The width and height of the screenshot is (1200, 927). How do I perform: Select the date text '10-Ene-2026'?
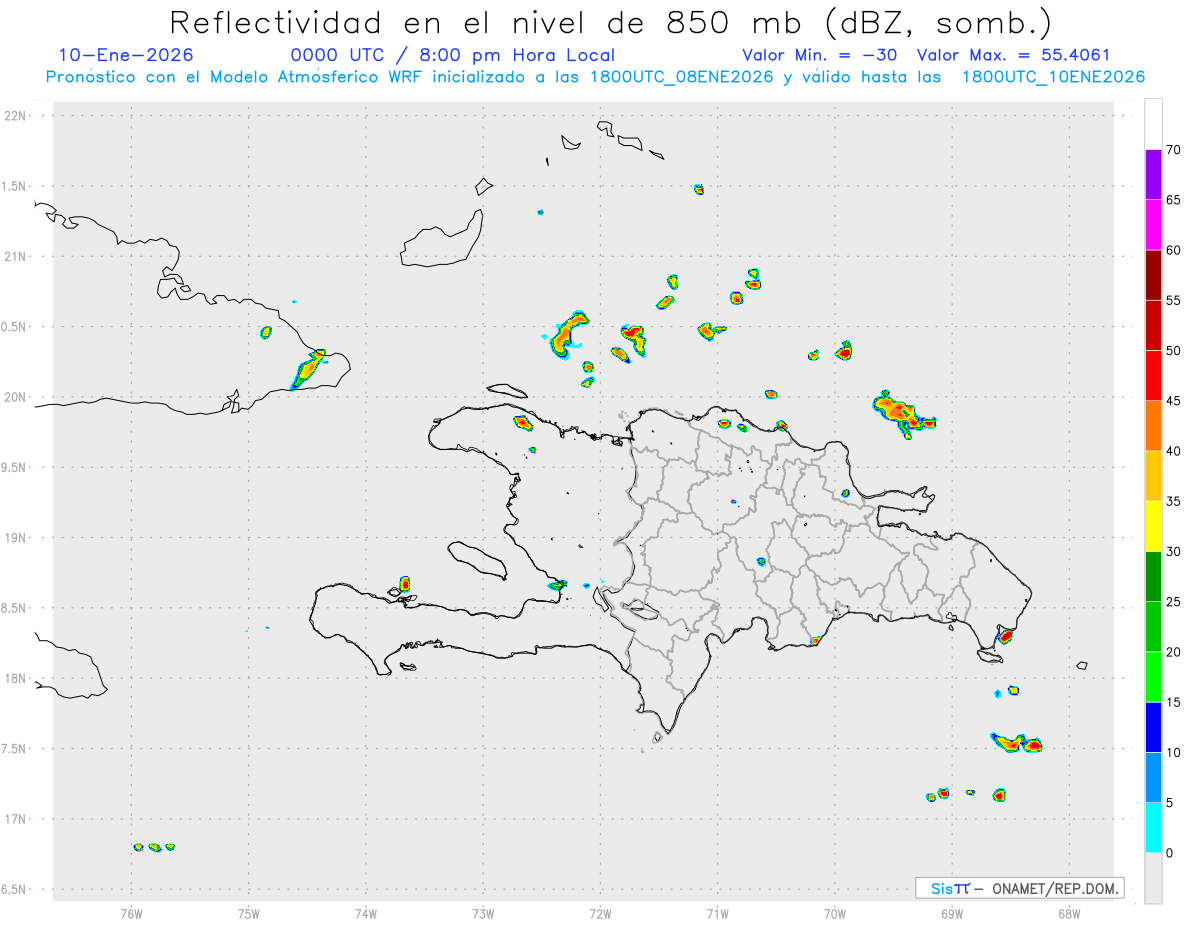coord(126,55)
